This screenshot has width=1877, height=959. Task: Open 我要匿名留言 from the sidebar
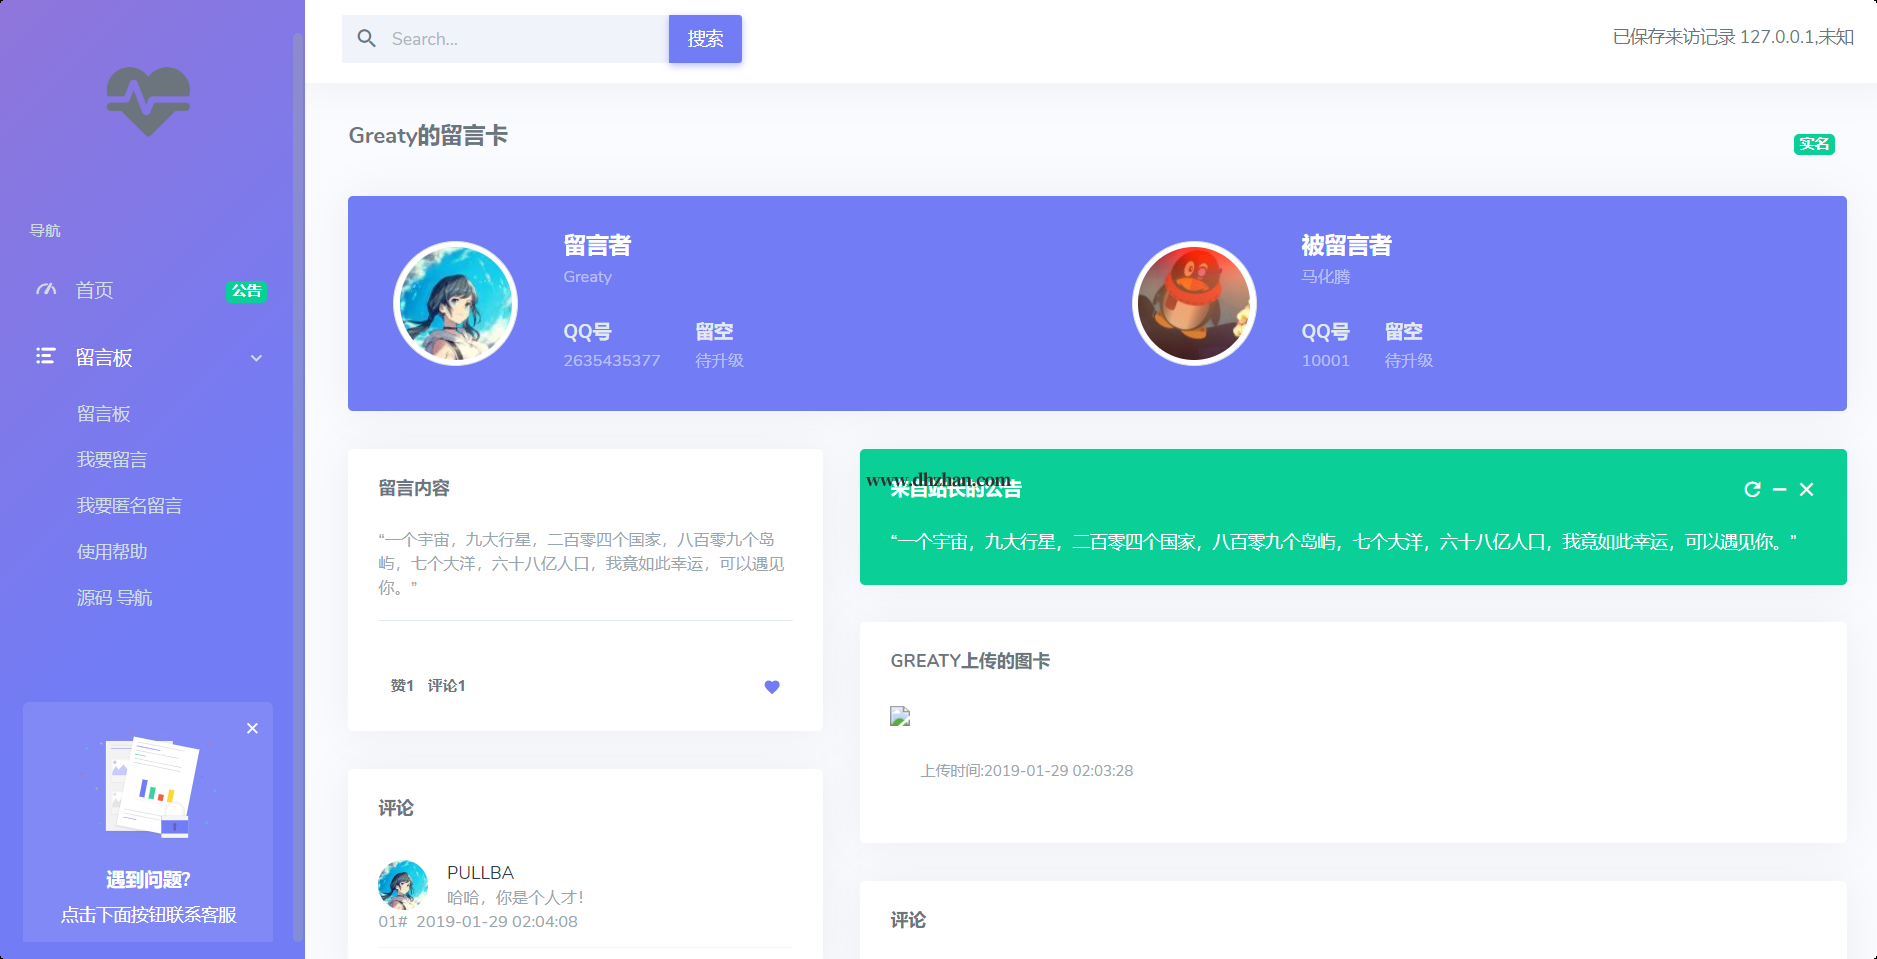(x=129, y=506)
